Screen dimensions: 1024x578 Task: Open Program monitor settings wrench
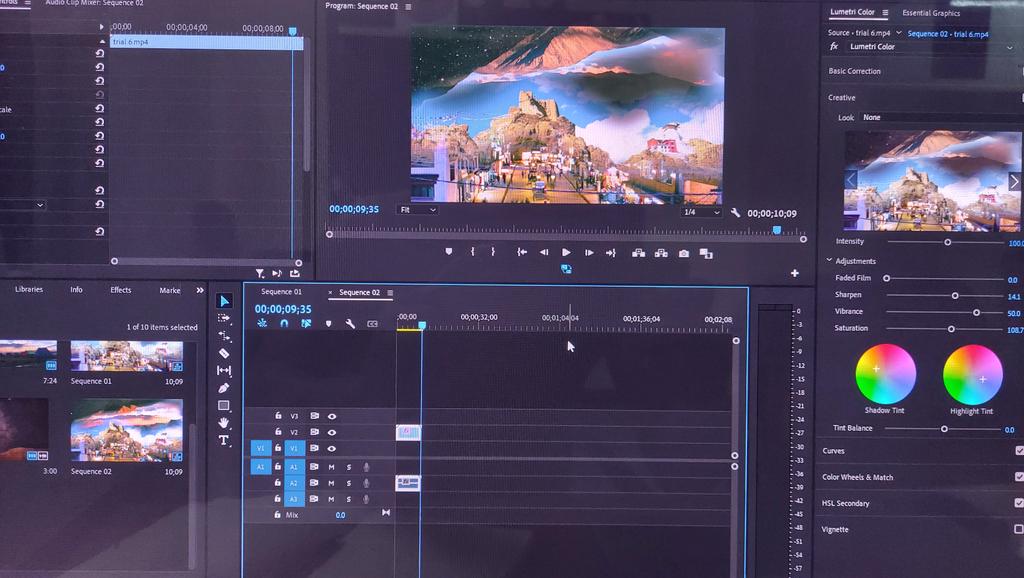(x=735, y=213)
